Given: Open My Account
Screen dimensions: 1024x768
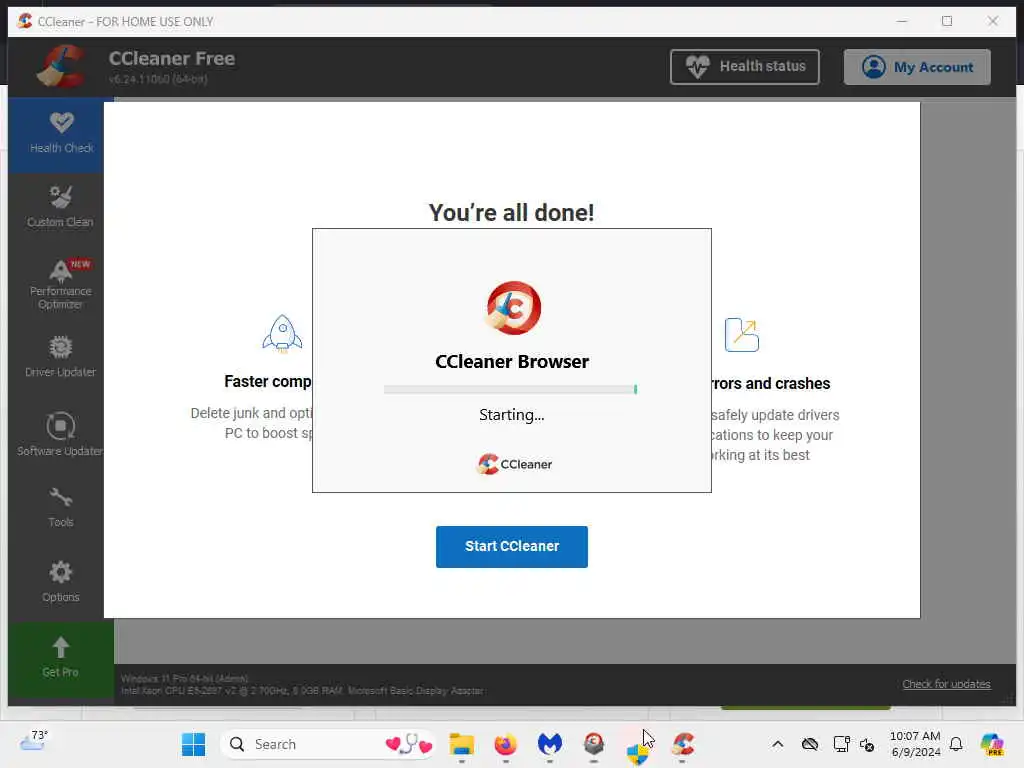Looking at the screenshot, I should tap(917, 67).
